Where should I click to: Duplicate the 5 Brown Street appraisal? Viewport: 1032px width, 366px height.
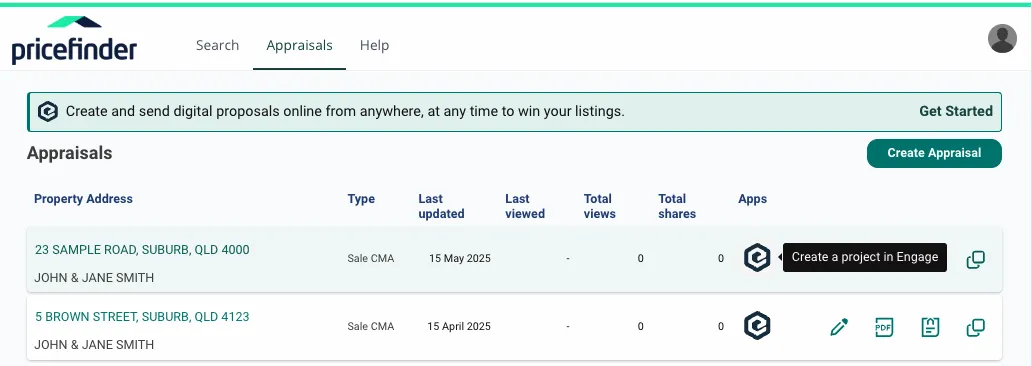pos(975,327)
